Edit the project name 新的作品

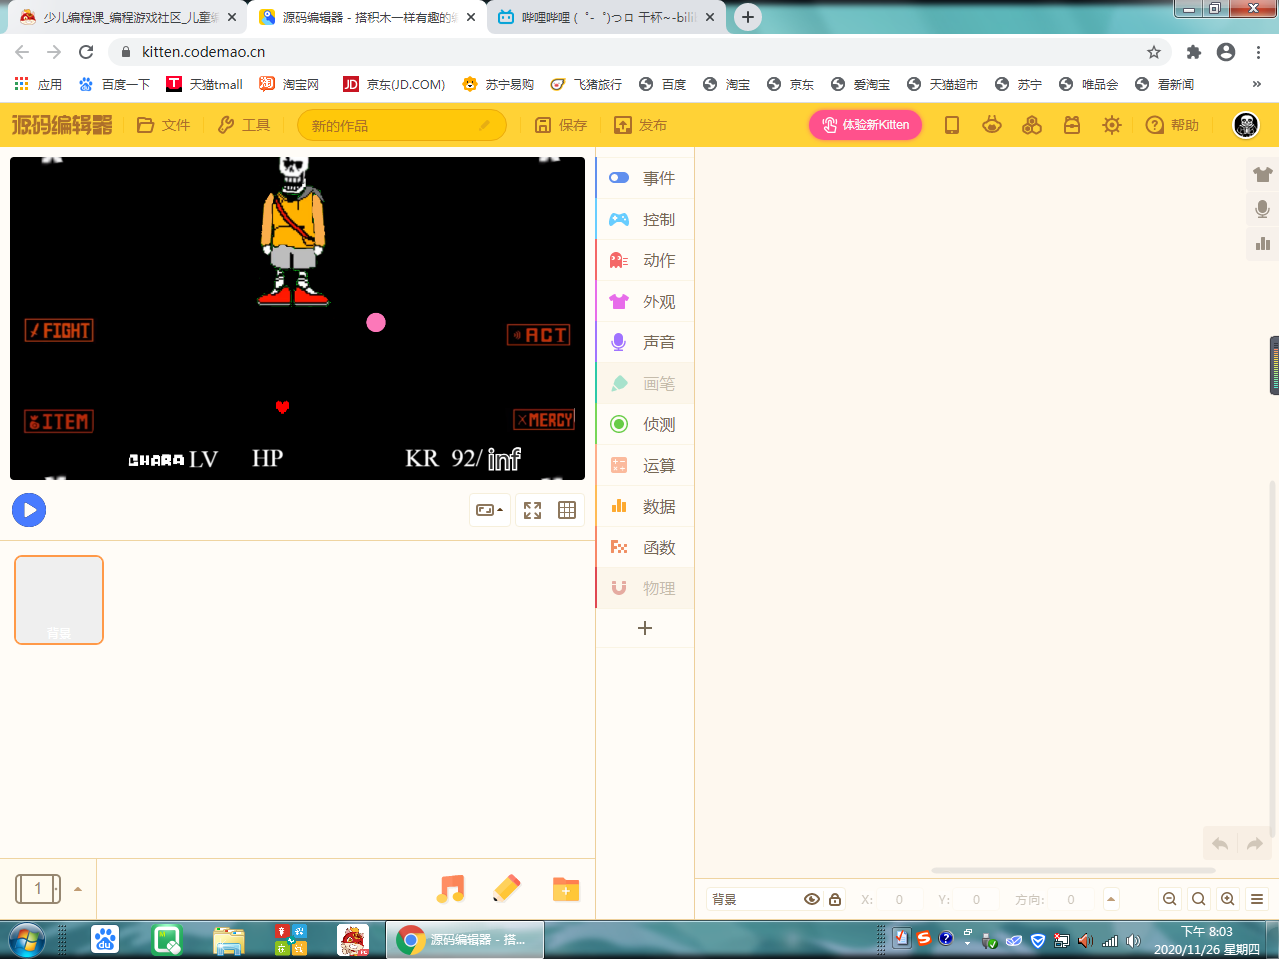[x=401, y=125]
